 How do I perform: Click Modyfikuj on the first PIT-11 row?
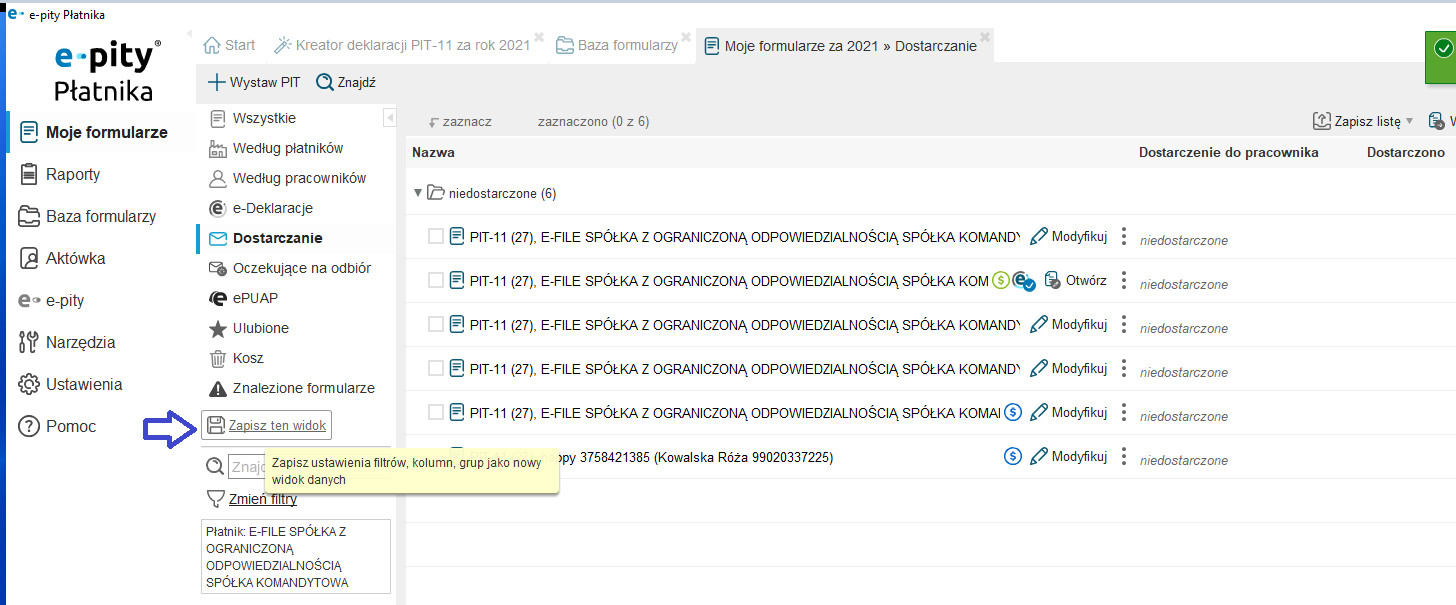[x=1068, y=236]
